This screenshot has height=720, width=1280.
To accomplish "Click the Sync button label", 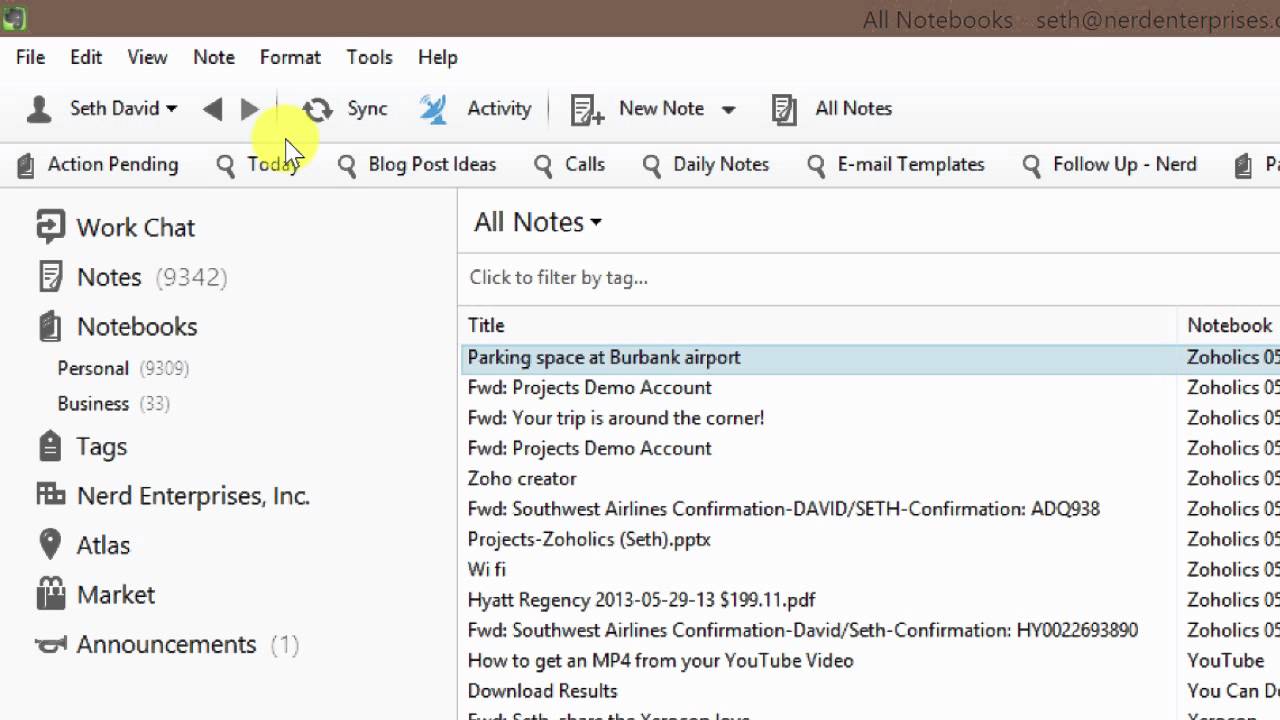I will click(x=367, y=109).
